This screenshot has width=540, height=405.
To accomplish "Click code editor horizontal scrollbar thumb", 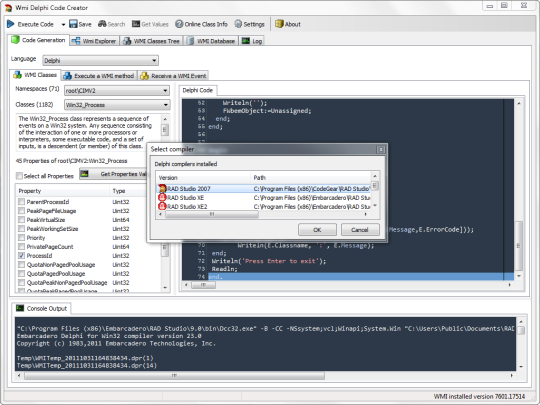I will [x=203, y=285].
